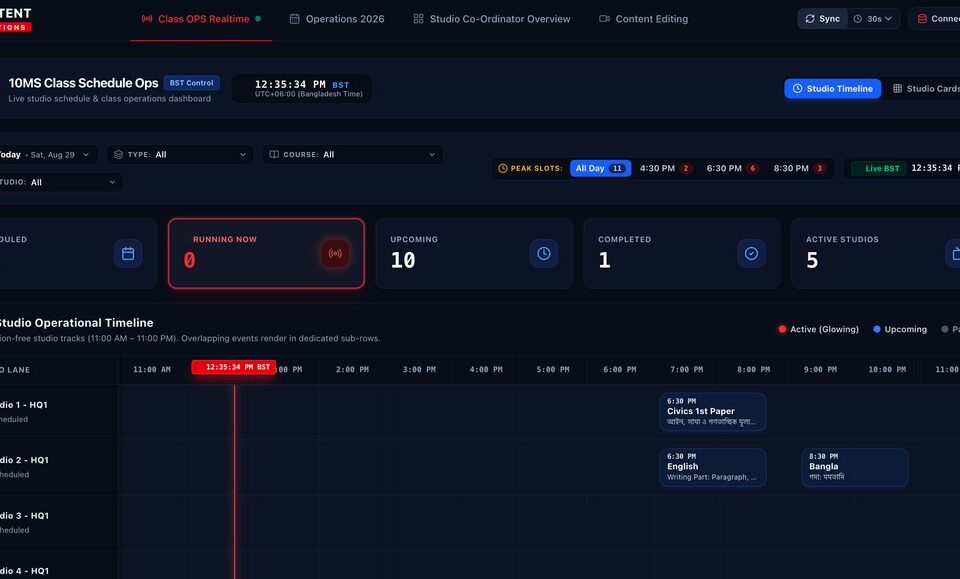Open the 6:30 PM English class event
The image size is (960, 579).
tap(713, 467)
